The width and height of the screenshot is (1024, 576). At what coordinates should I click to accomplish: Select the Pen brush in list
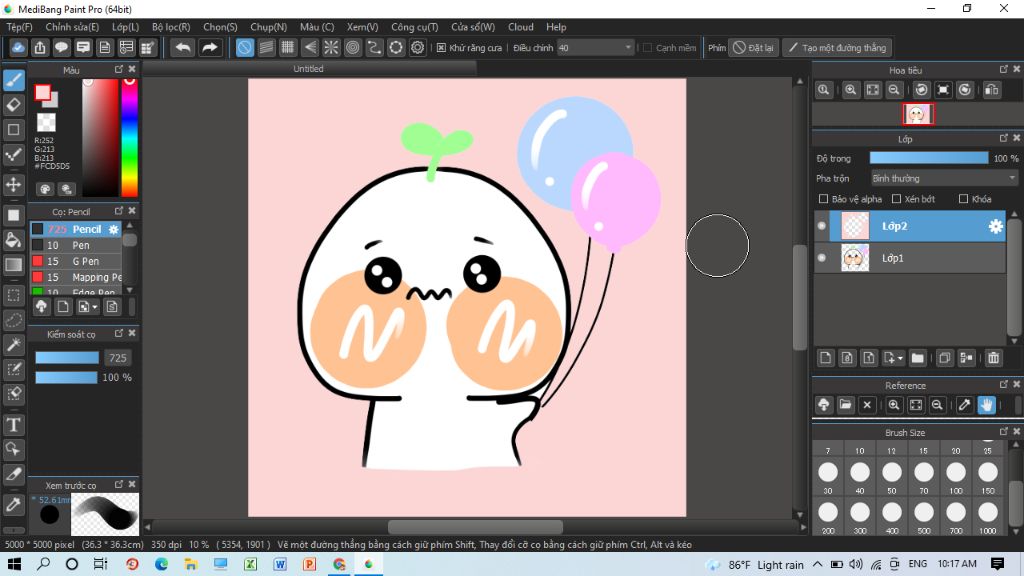pyautogui.click(x=76, y=246)
